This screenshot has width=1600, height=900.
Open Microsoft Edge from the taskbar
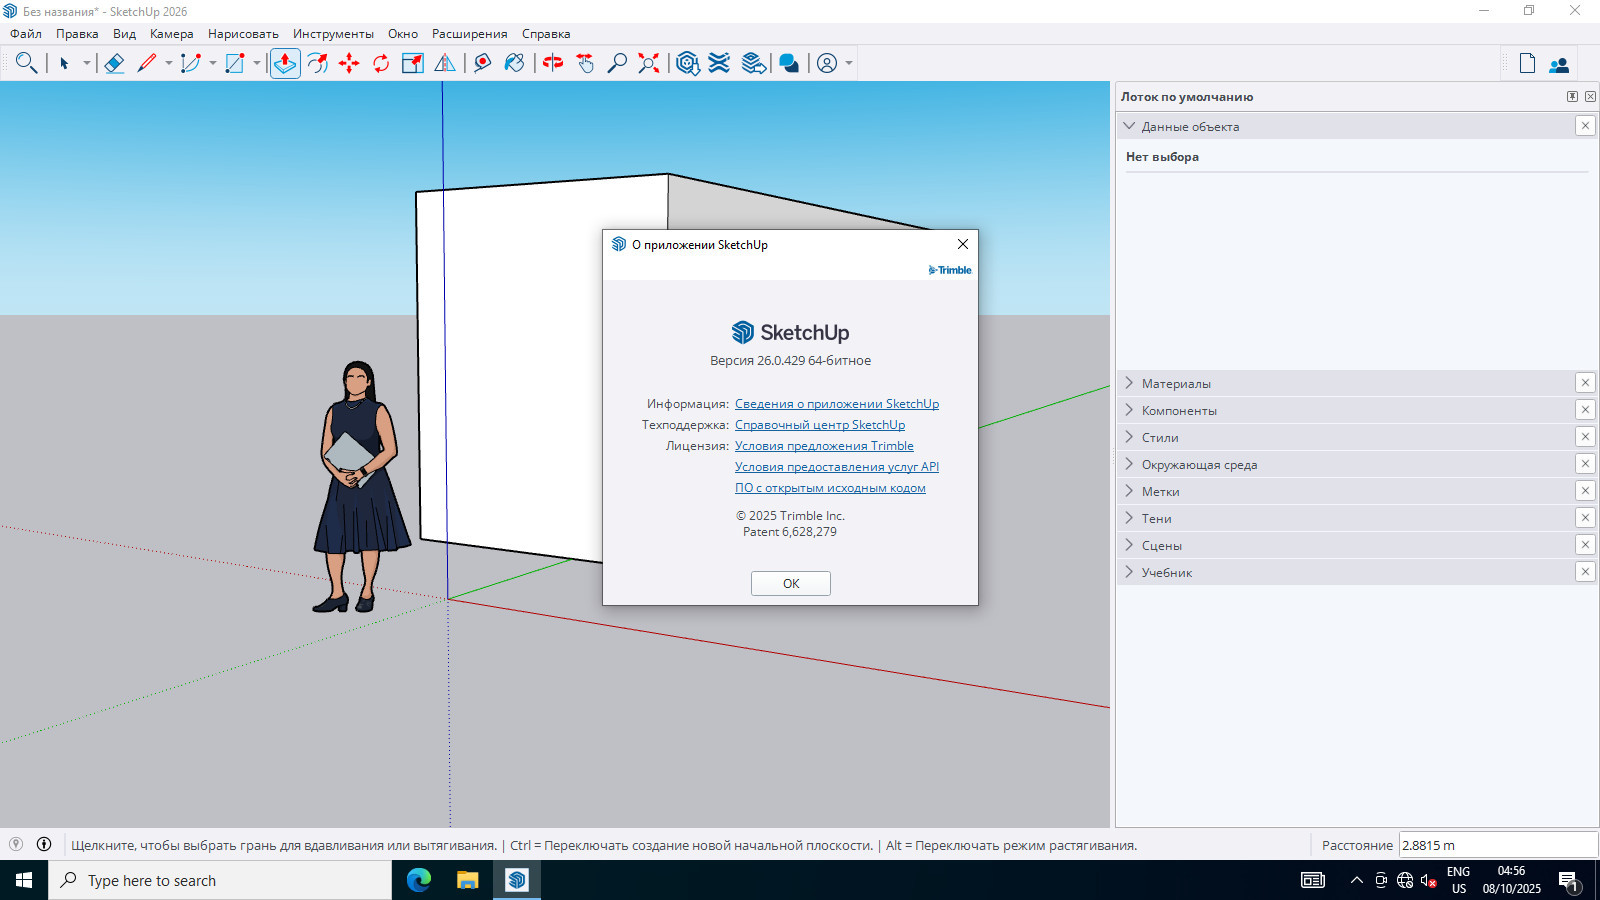(419, 880)
